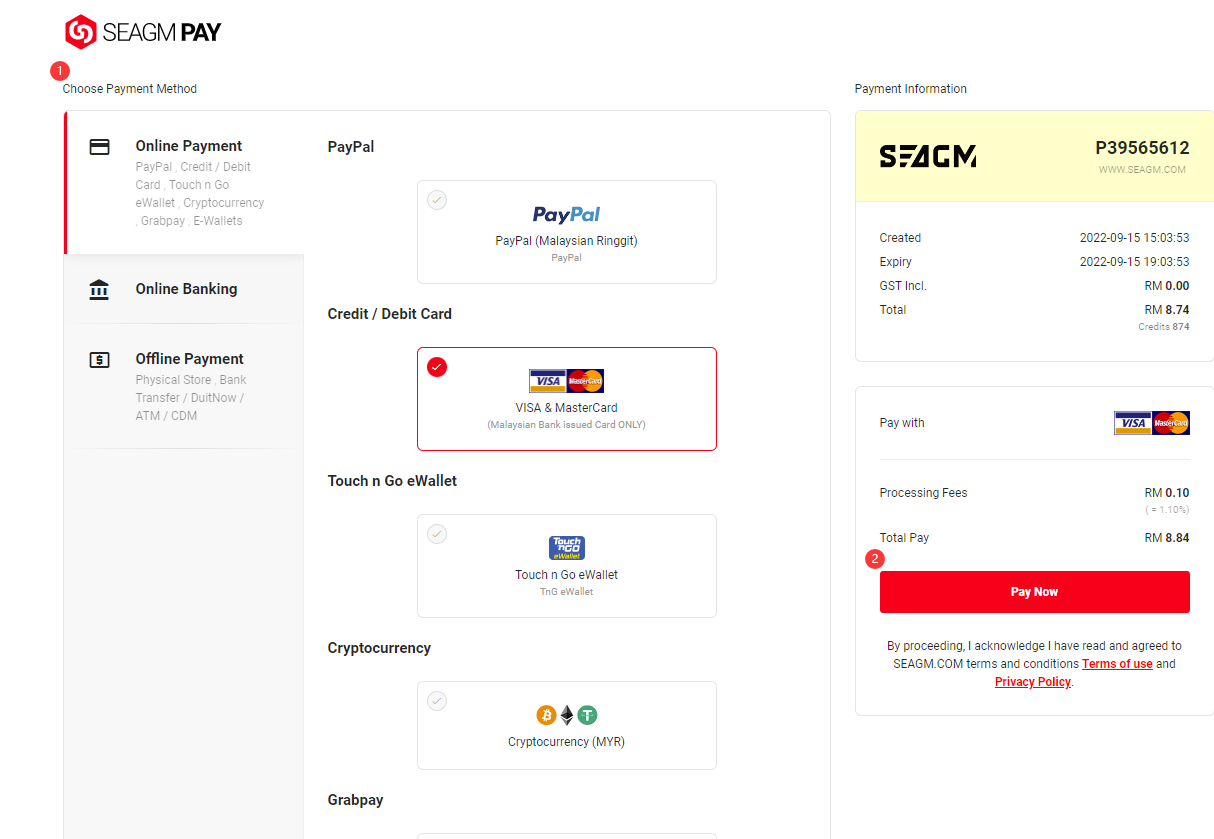Select the Touch n Go eWallet radio circle

point(437,534)
